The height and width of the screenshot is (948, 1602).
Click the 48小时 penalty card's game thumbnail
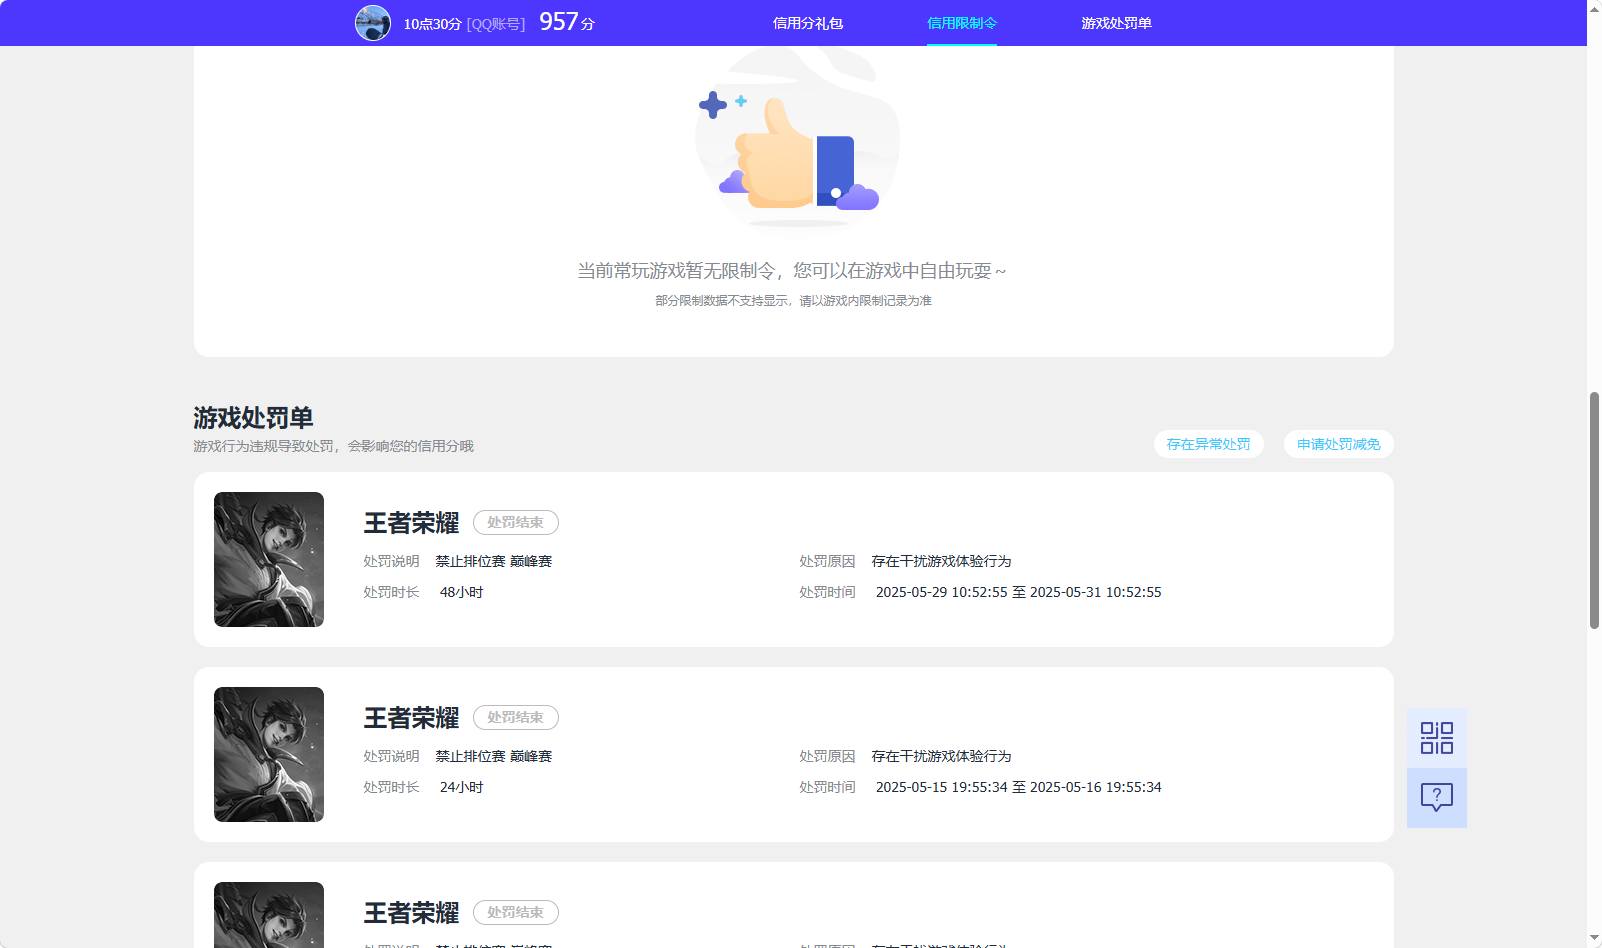(269, 560)
